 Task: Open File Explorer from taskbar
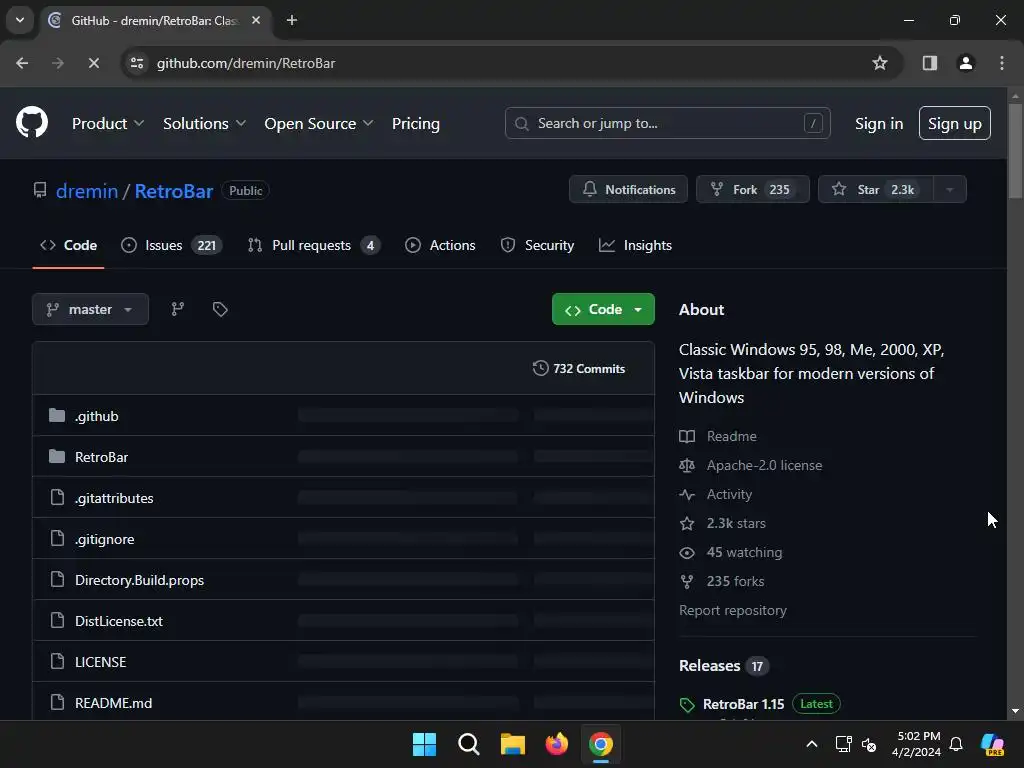(x=513, y=744)
